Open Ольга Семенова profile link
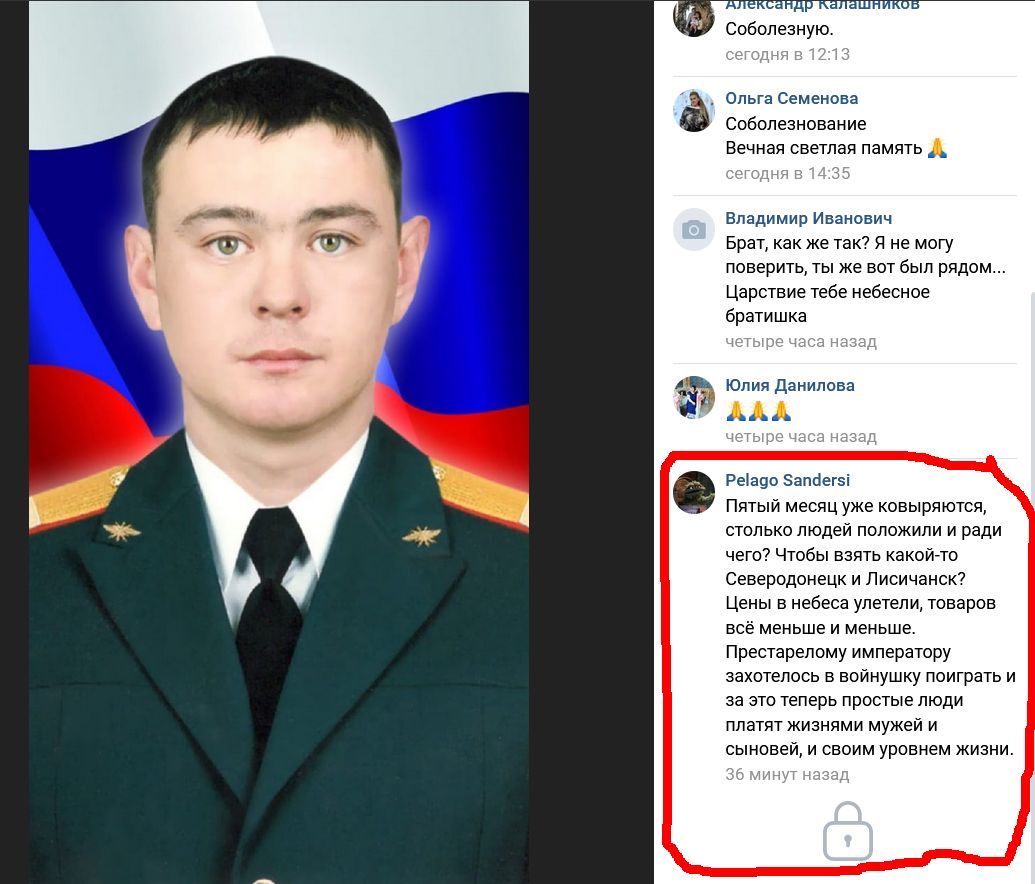The image size is (1035, 884). [x=791, y=98]
